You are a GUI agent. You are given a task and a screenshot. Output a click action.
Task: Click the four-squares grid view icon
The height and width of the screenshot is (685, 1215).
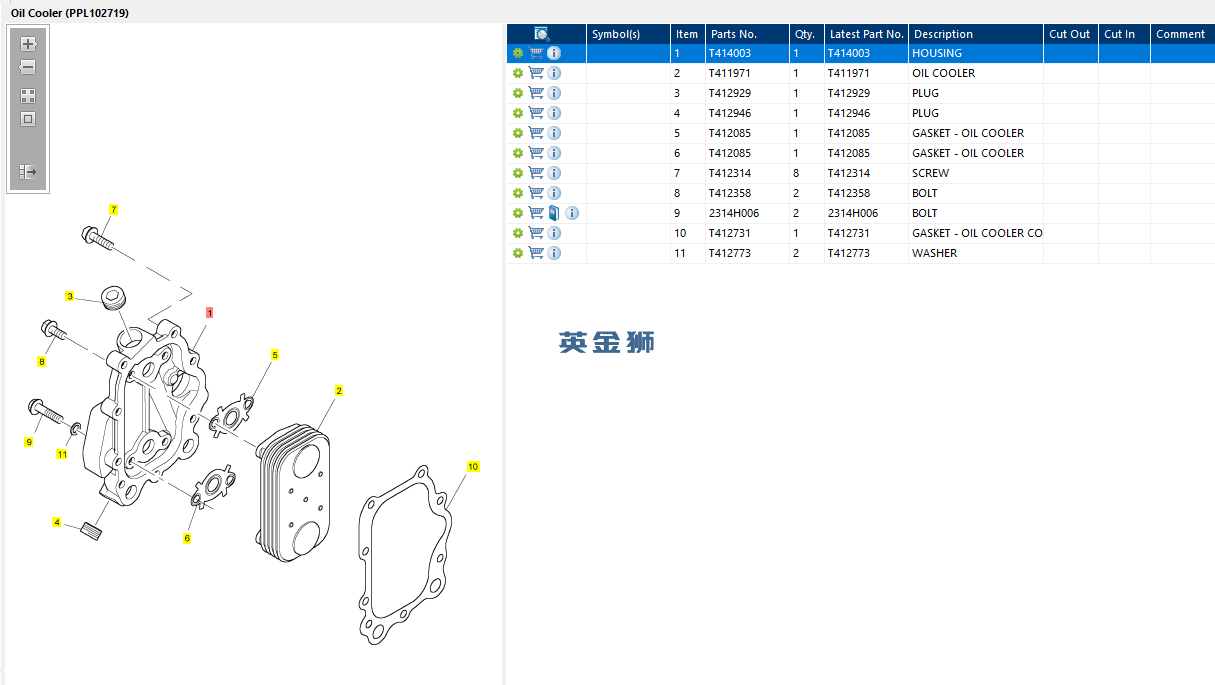[x=28, y=96]
